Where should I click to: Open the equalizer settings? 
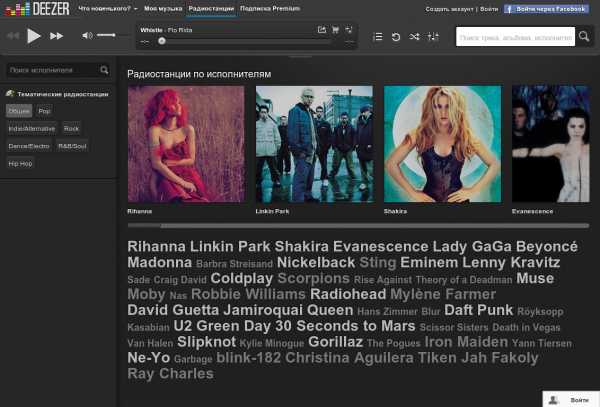[x=433, y=36]
